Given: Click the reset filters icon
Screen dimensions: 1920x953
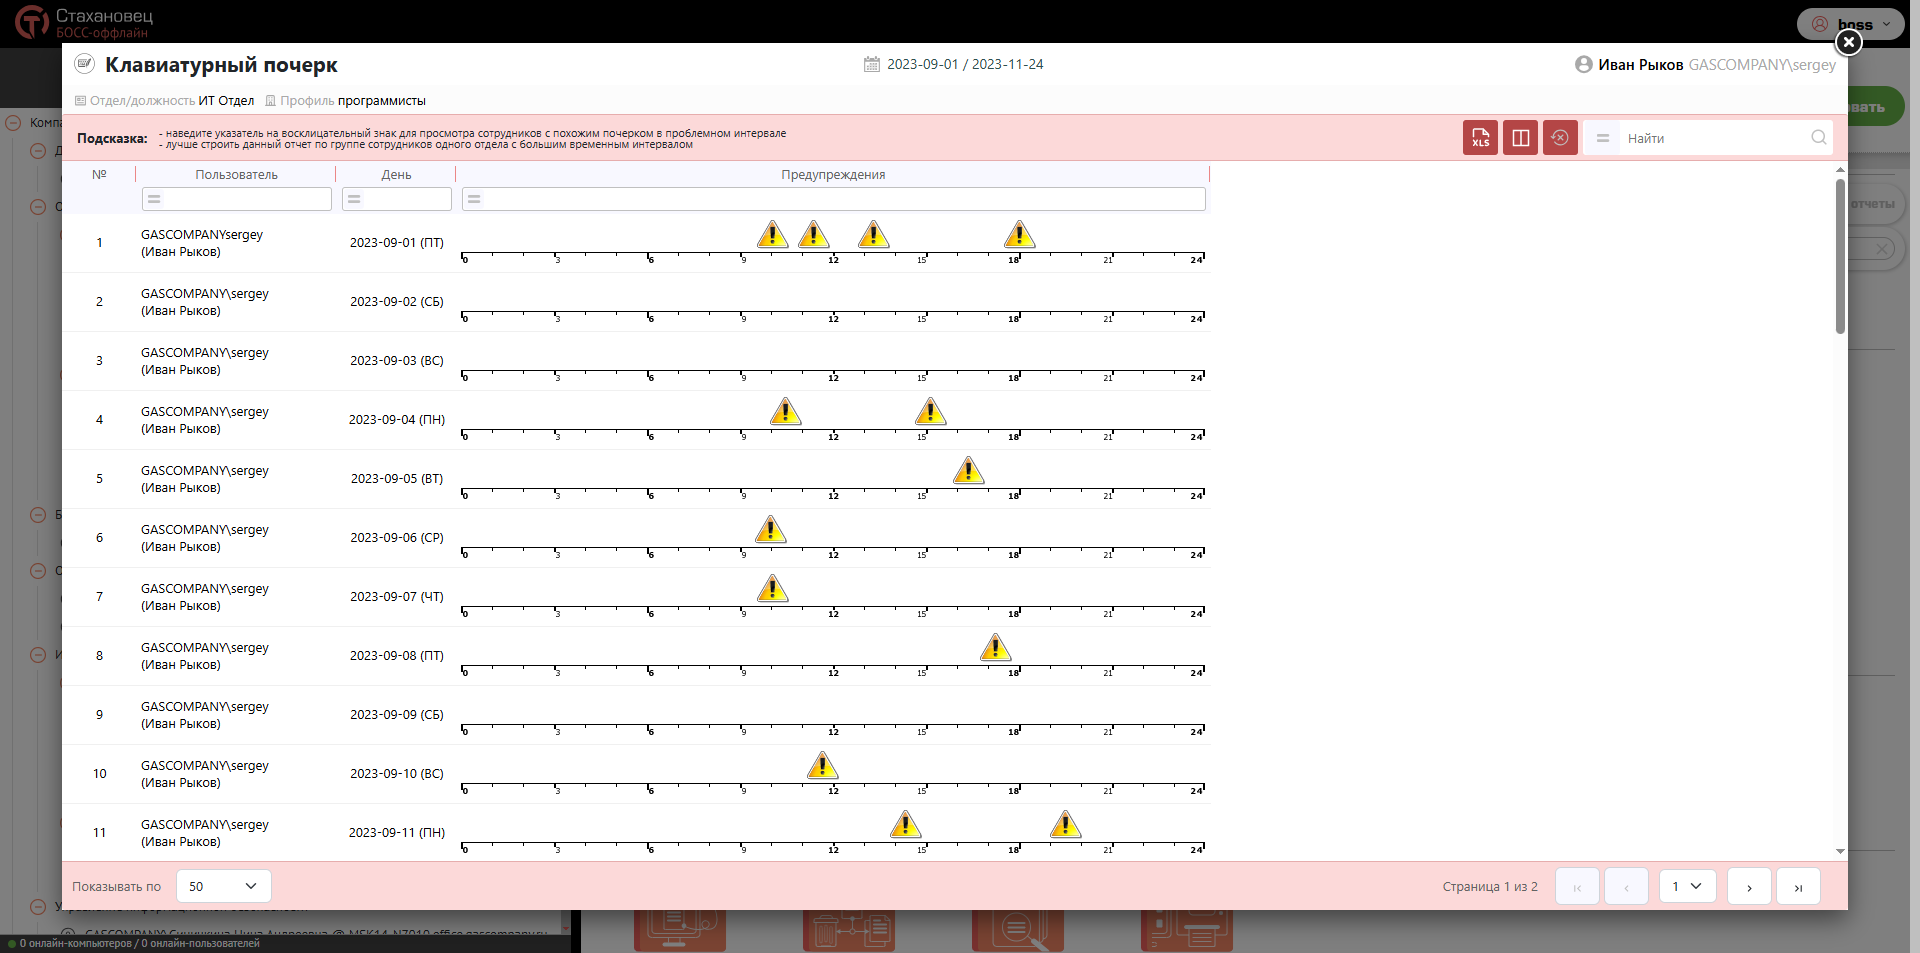Looking at the screenshot, I should click(x=1560, y=138).
